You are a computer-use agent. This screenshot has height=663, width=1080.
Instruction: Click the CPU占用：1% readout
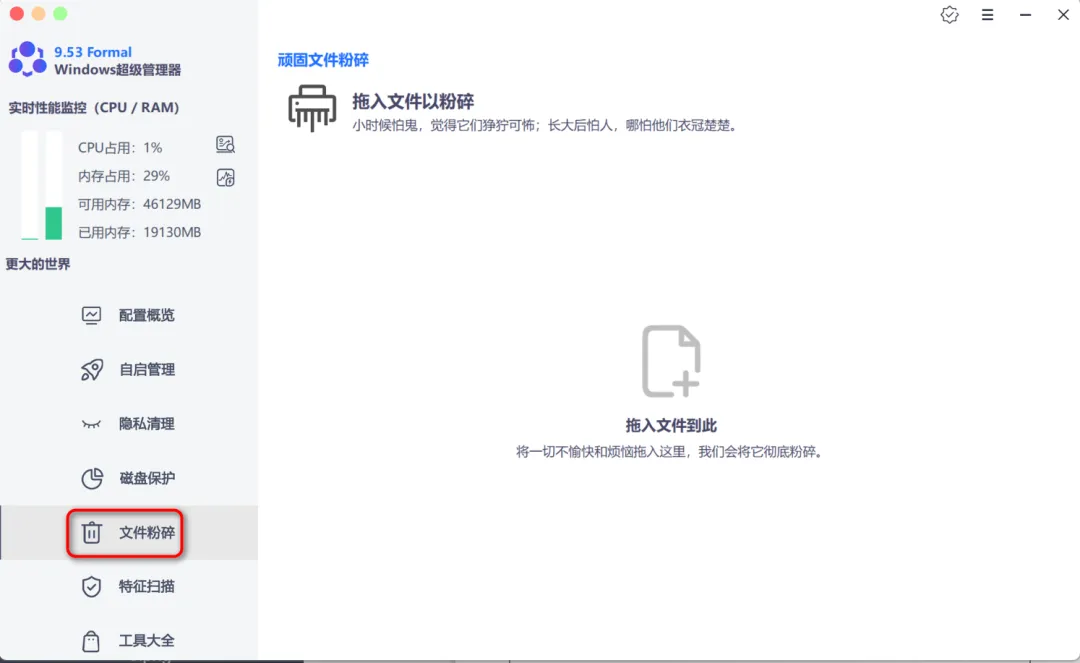click(120, 148)
